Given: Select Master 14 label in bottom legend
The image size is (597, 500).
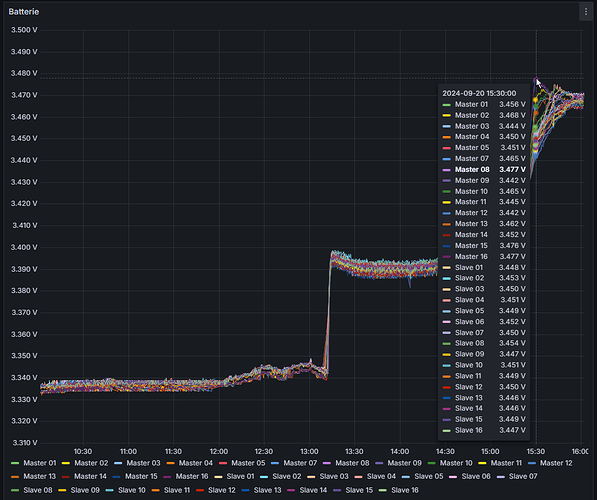Looking at the screenshot, I should (90, 476).
